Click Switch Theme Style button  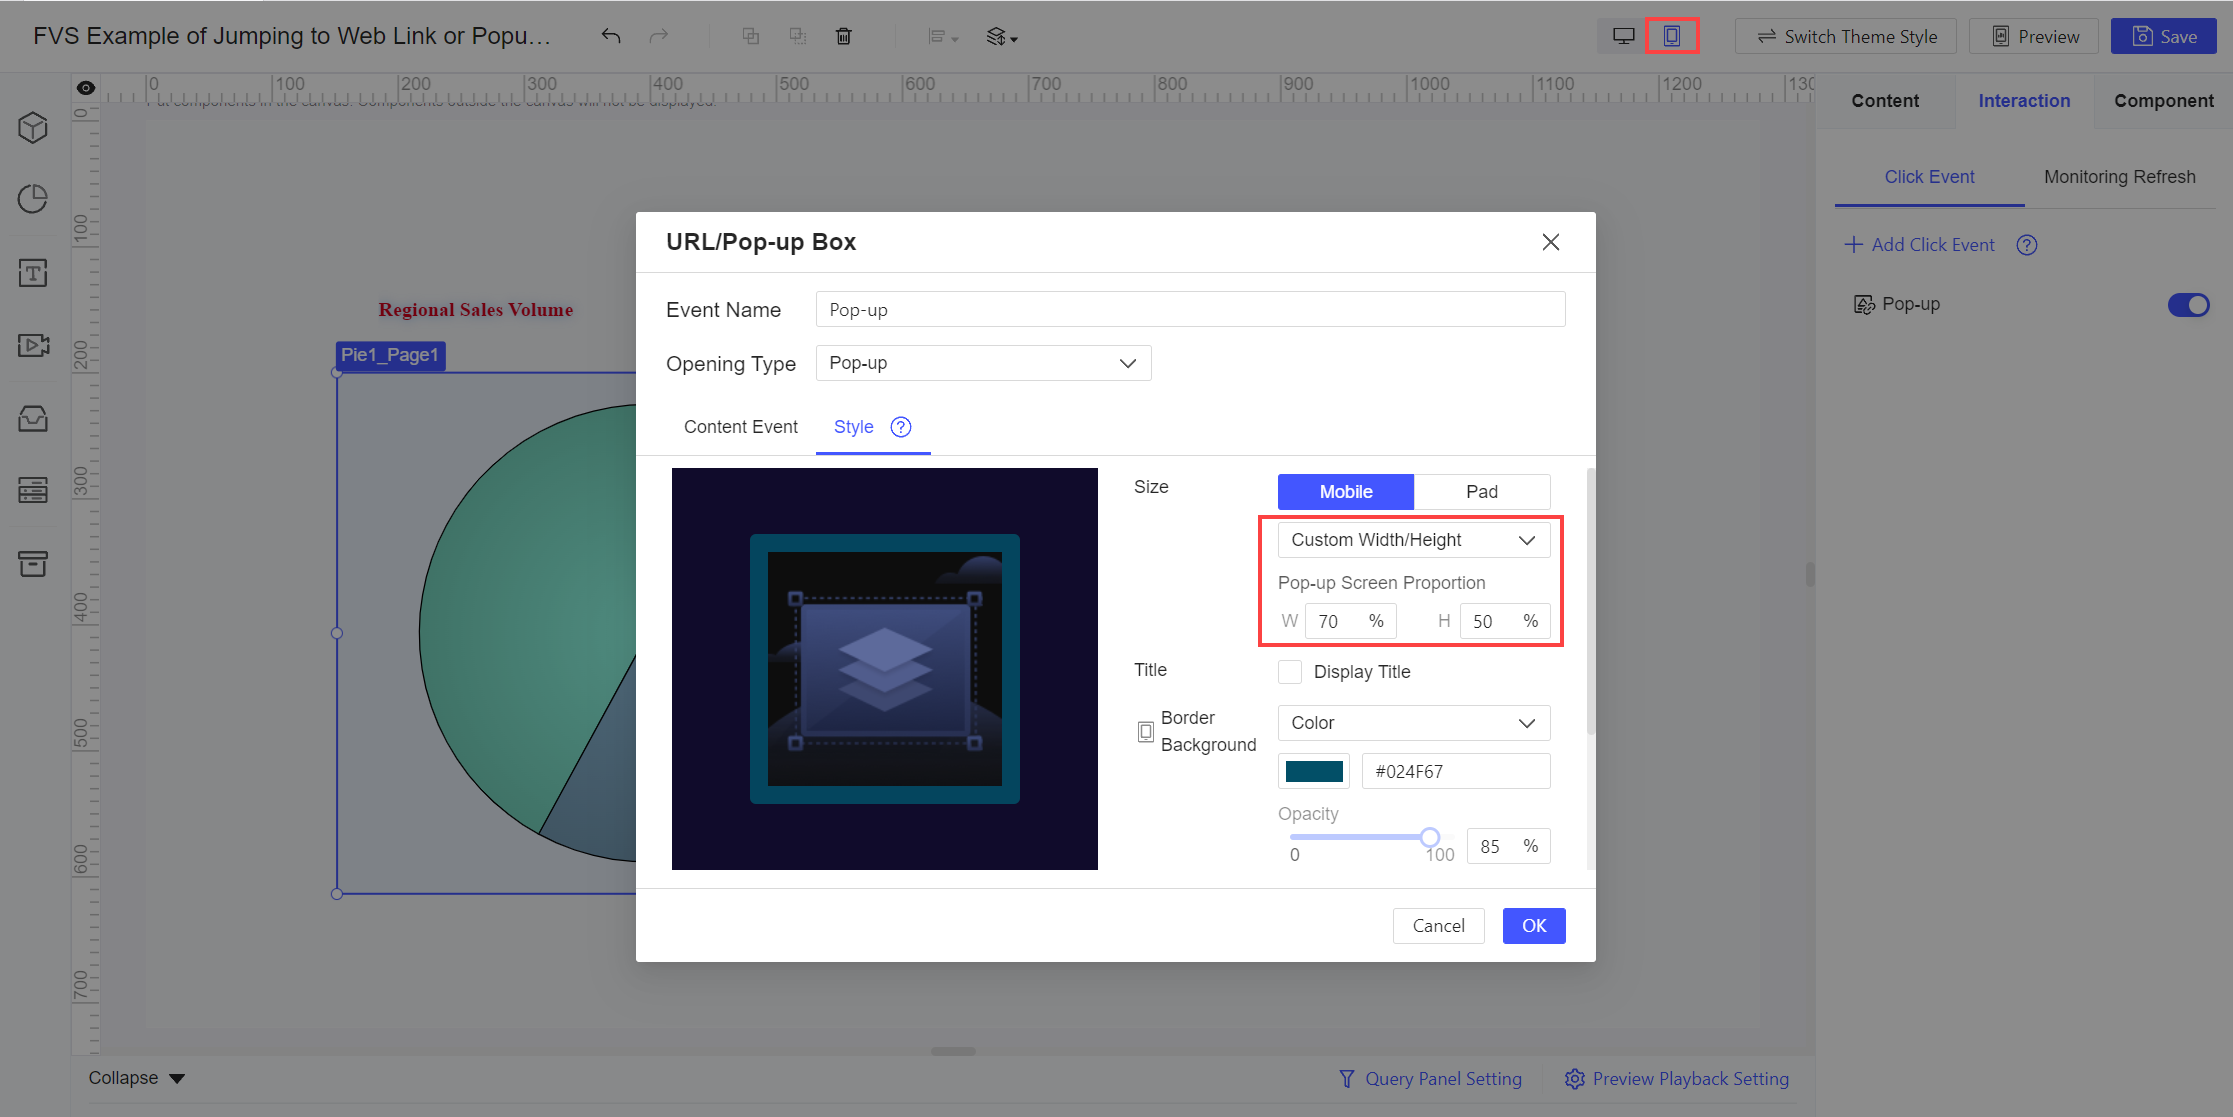coord(1845,36)
